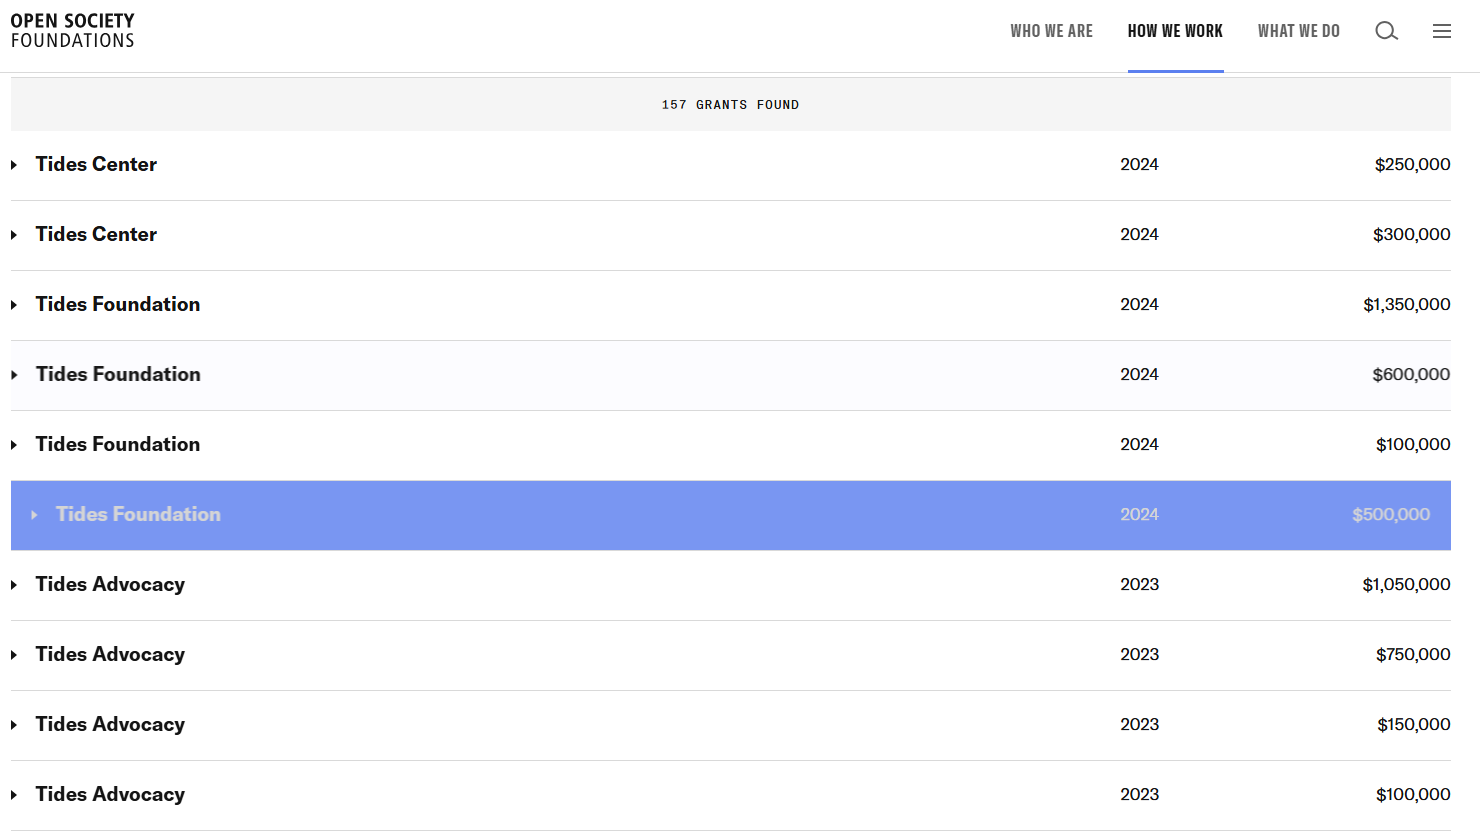Expand the Tides Center $250,000 grant arrow
This screenshot has width=1480, height=832.
click(14, 165)
